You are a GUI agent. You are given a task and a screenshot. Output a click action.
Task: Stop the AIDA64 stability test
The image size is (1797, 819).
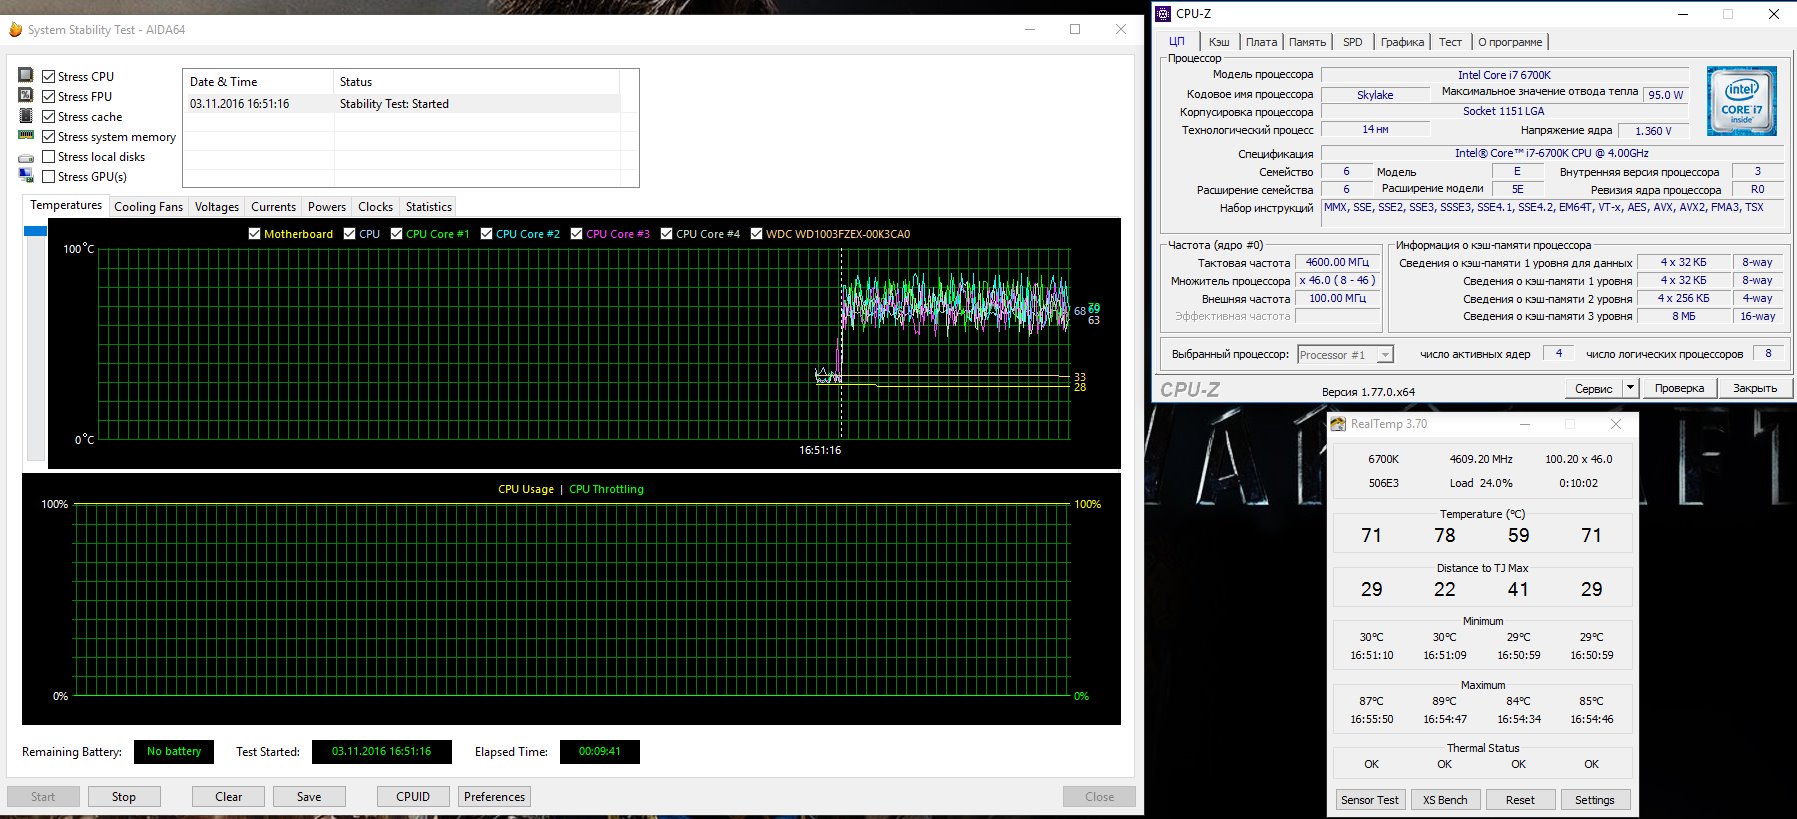[x=124, y=797]
